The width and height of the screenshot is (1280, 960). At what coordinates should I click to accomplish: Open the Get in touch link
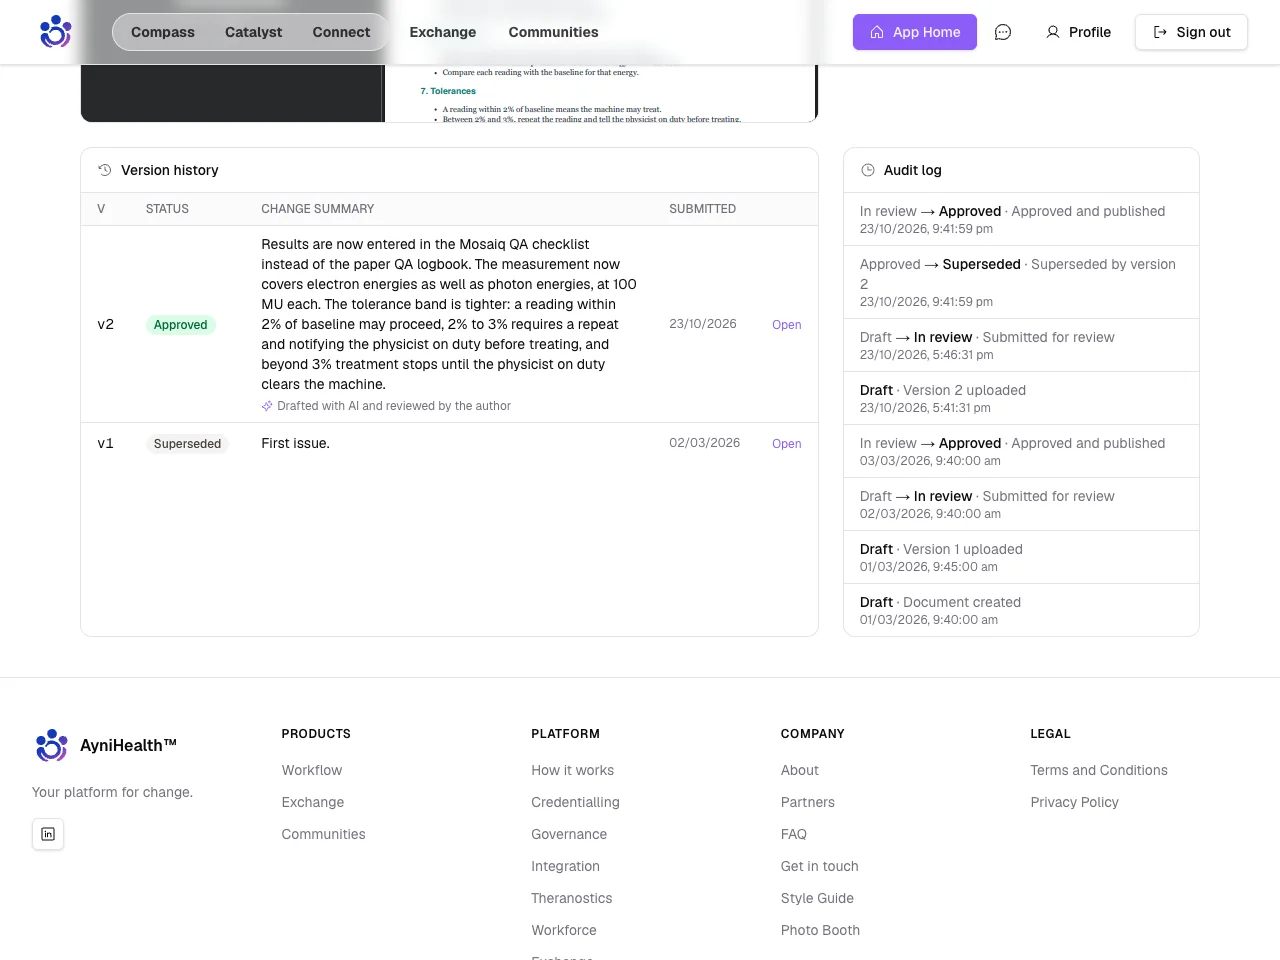[x=820, y=866]
